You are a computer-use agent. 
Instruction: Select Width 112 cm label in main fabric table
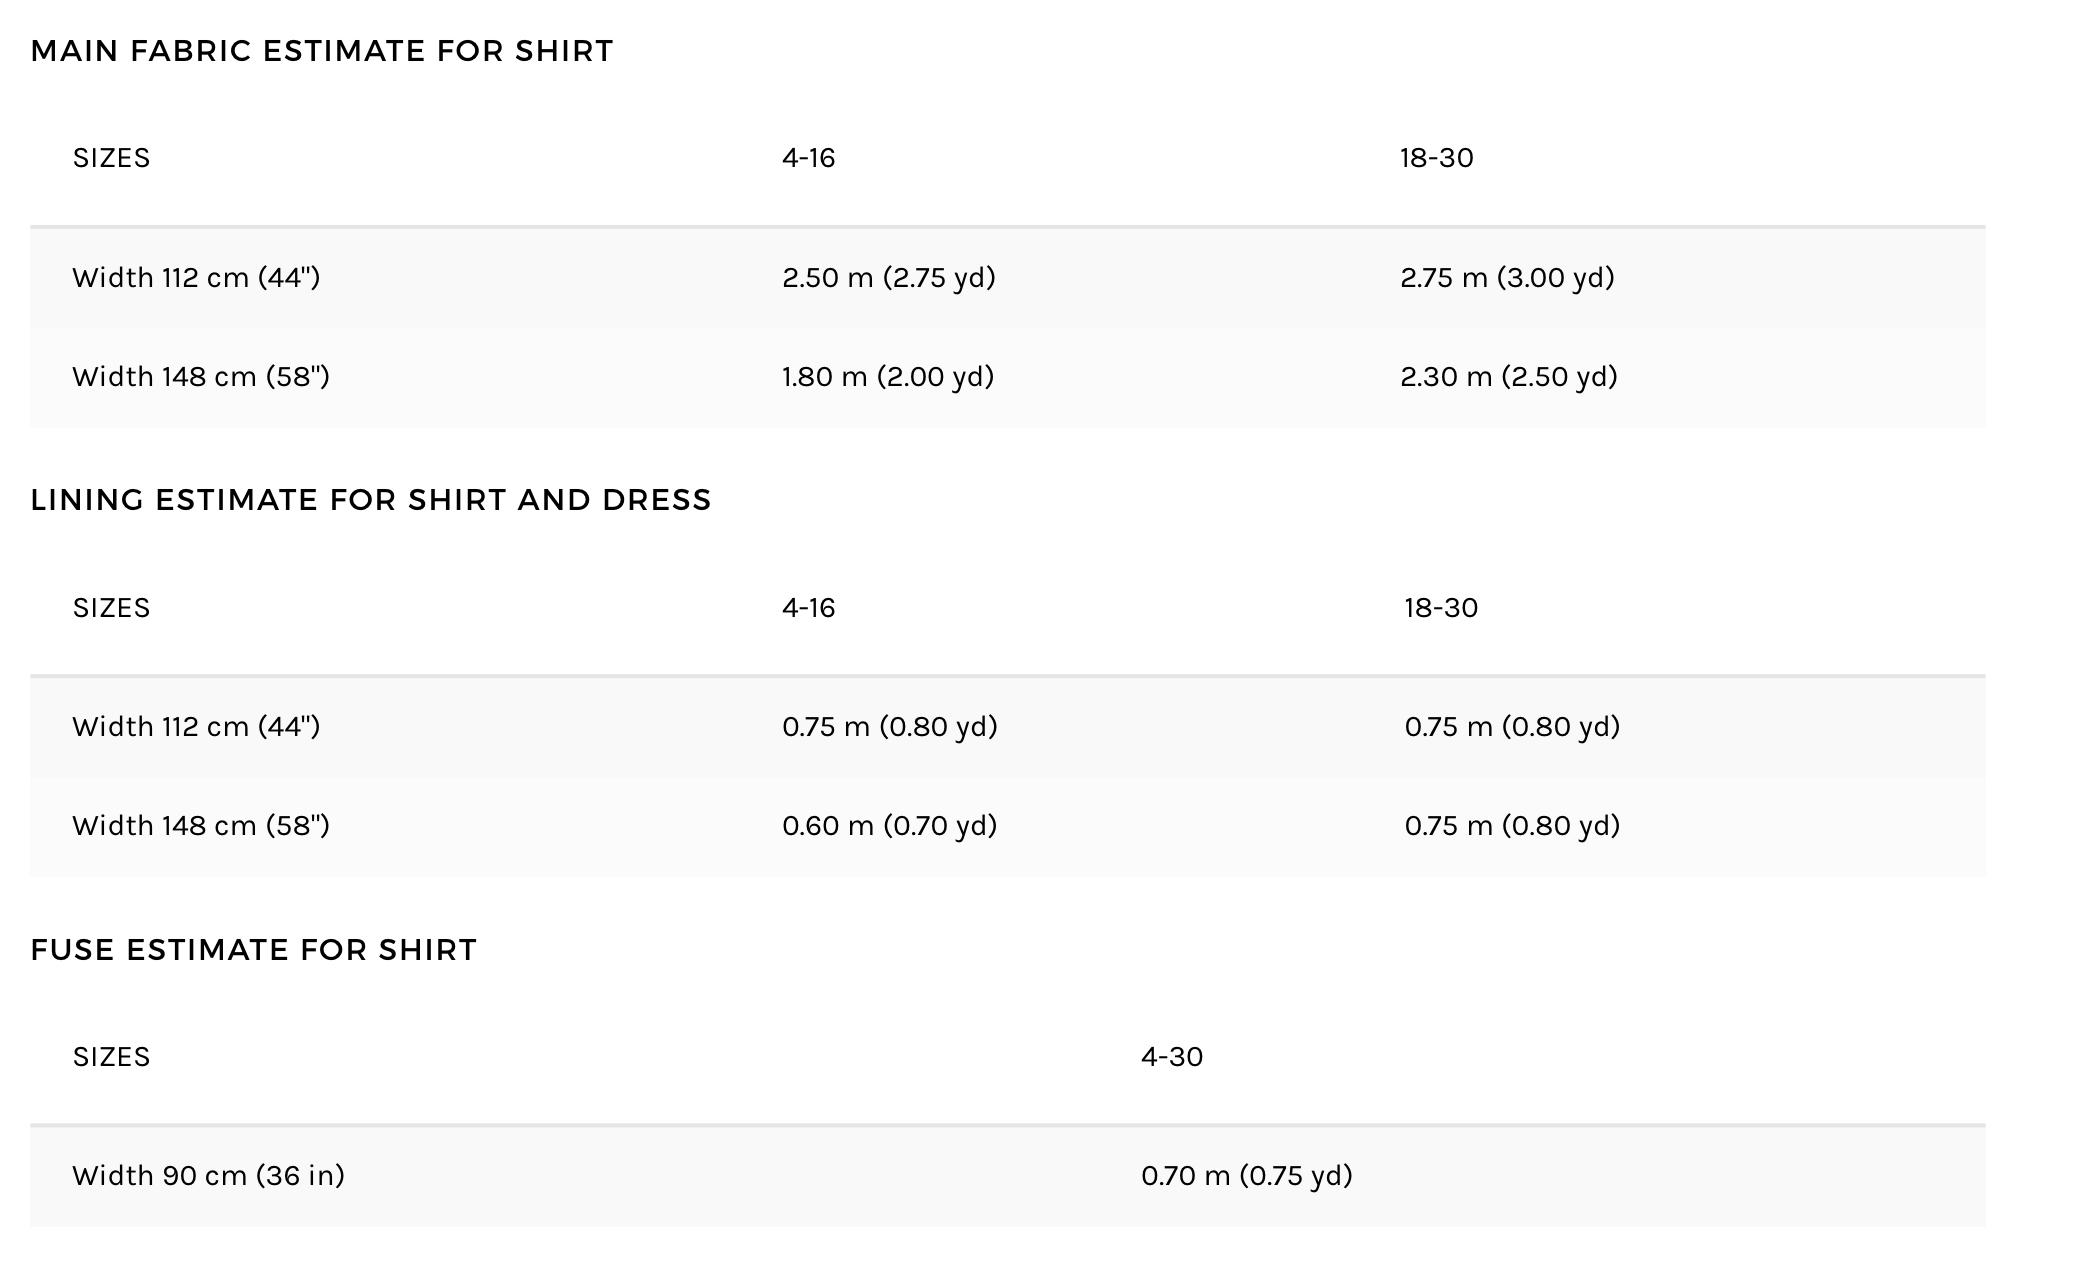tap(196, 278)
